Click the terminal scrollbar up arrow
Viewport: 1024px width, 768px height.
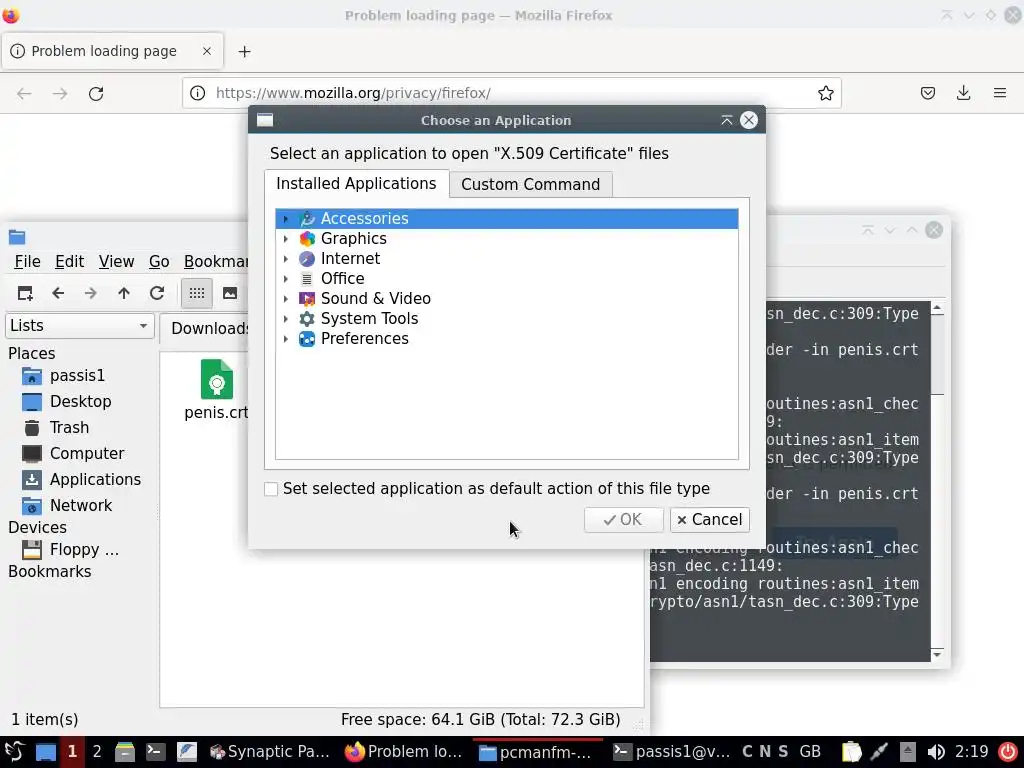click(x=937, y=308)
